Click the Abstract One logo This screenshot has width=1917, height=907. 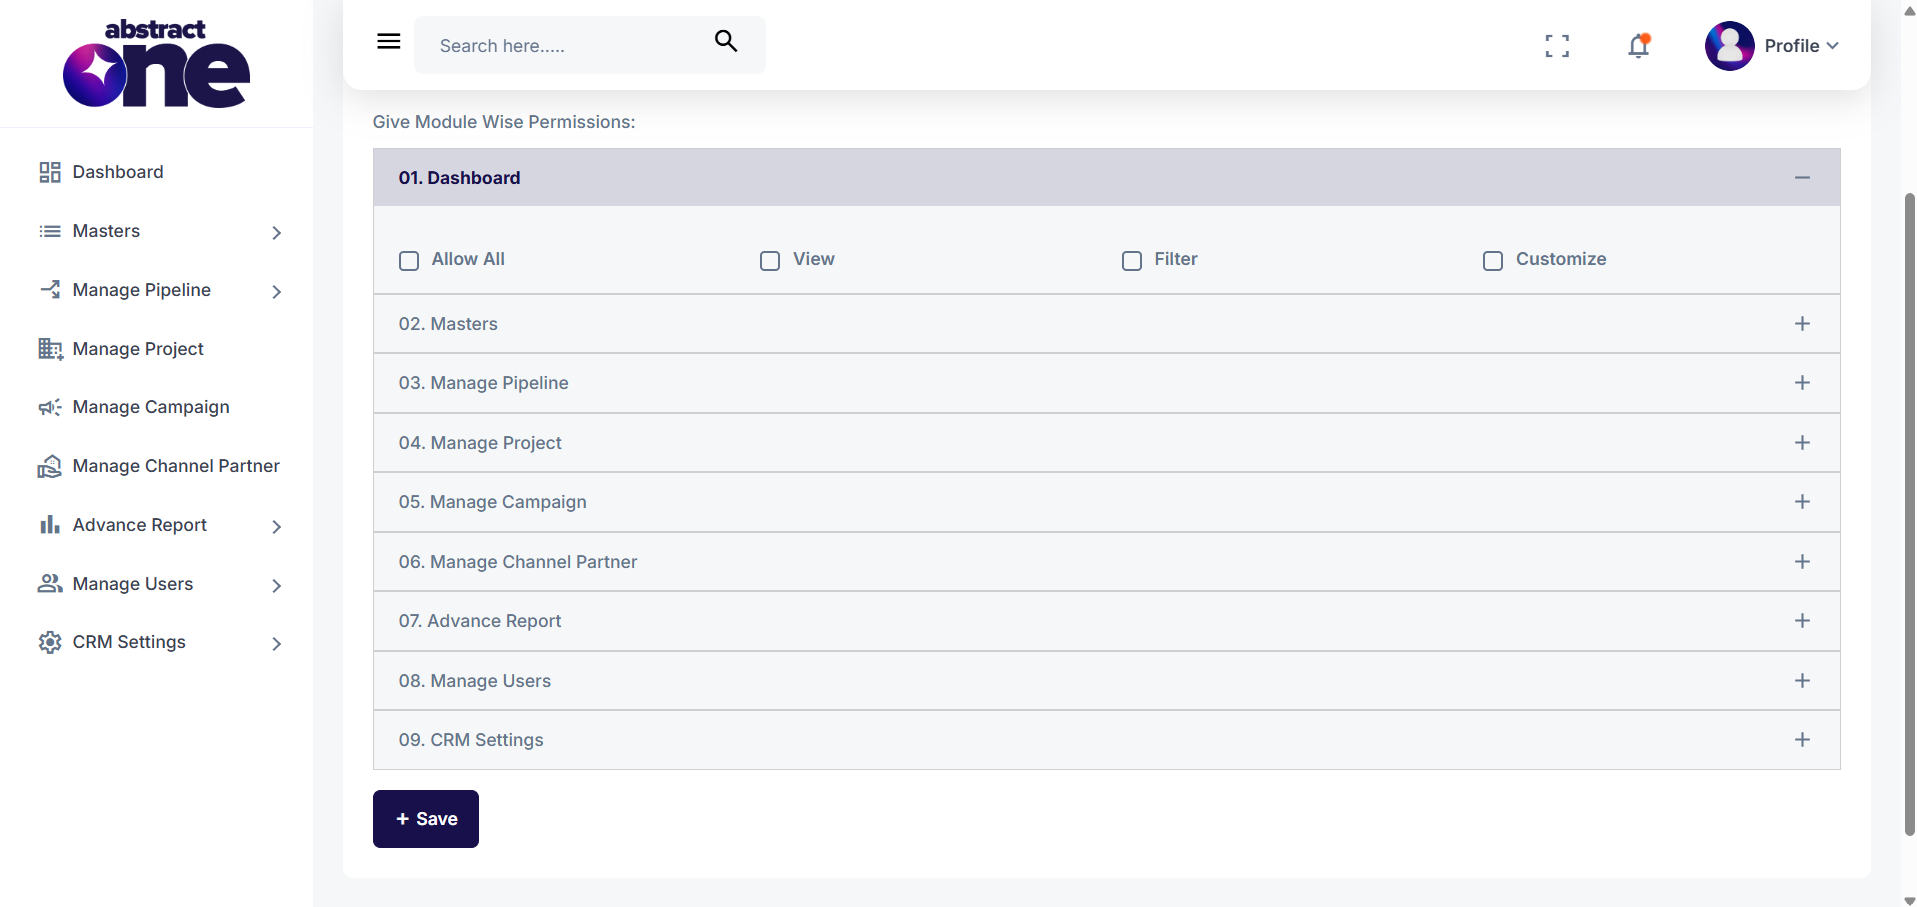point(156,63)
